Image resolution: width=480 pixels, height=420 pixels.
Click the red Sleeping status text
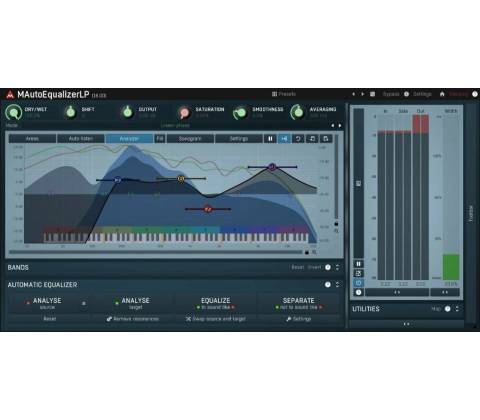[458, 94]
